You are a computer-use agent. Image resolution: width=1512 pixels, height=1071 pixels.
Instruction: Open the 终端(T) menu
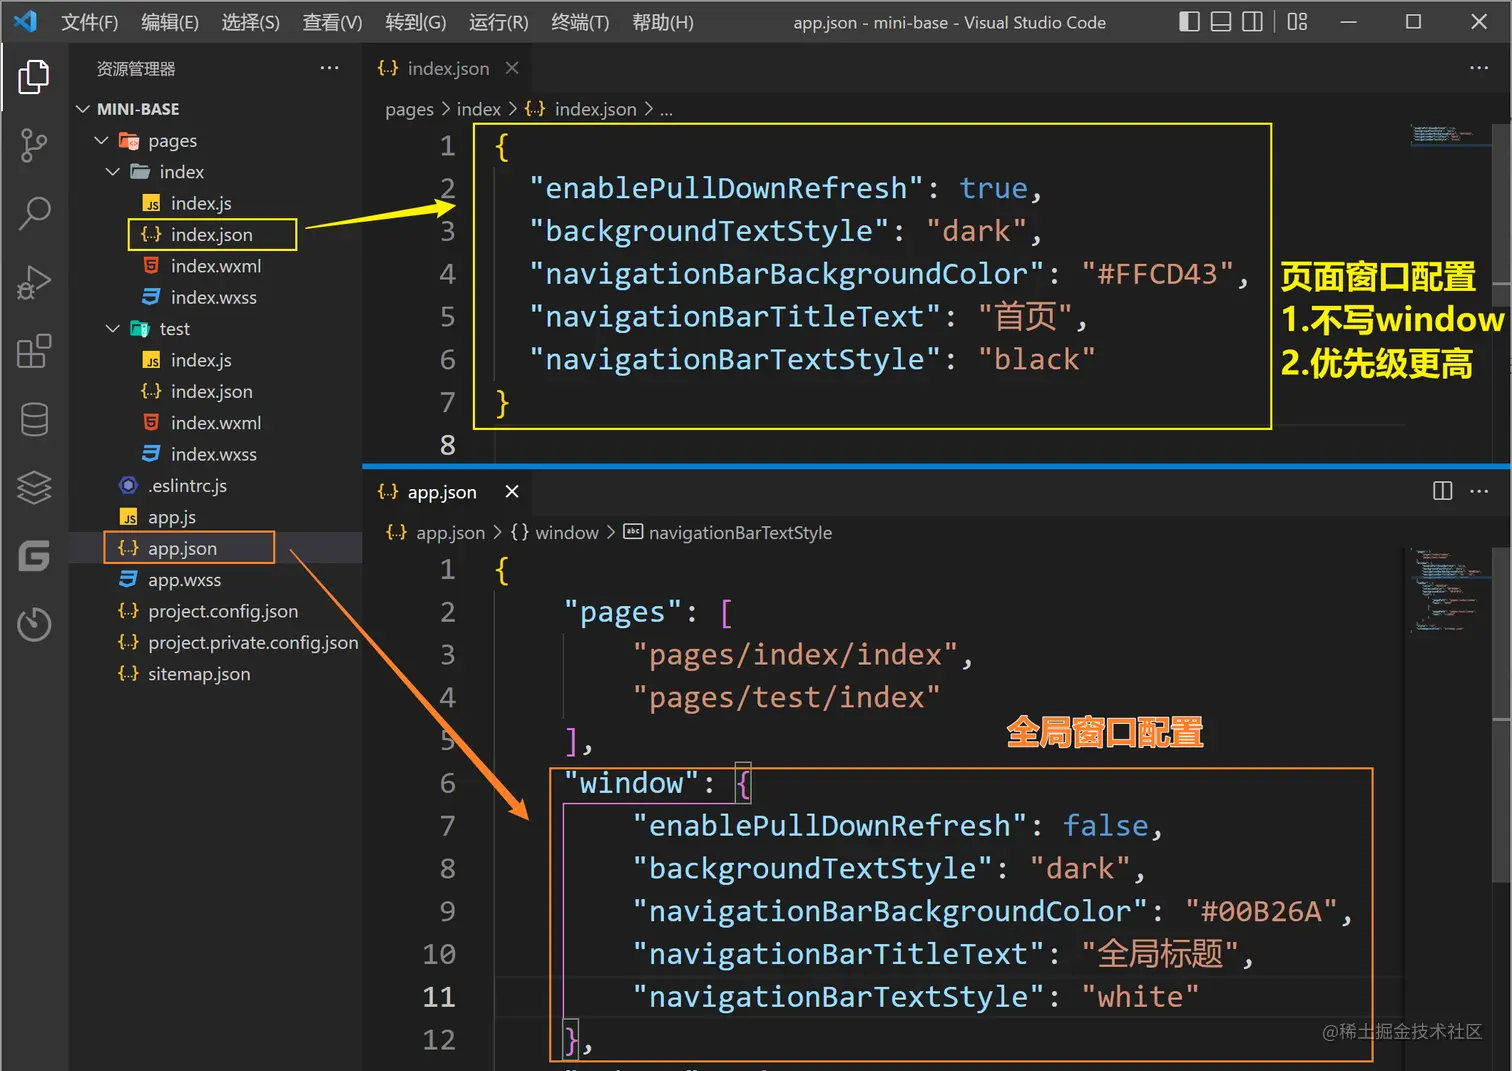coord(580,22)
